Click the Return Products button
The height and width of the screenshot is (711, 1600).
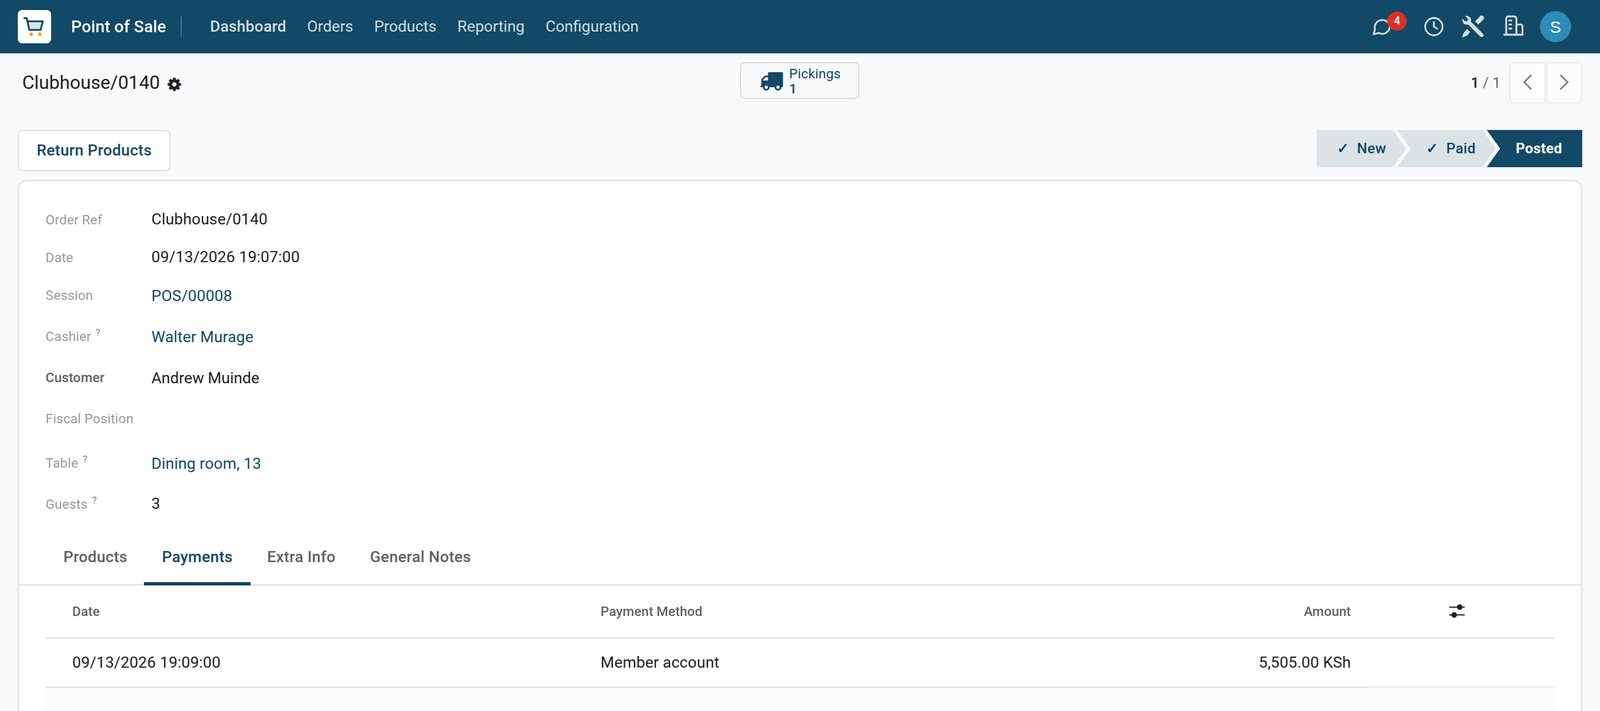coord(94,150)
